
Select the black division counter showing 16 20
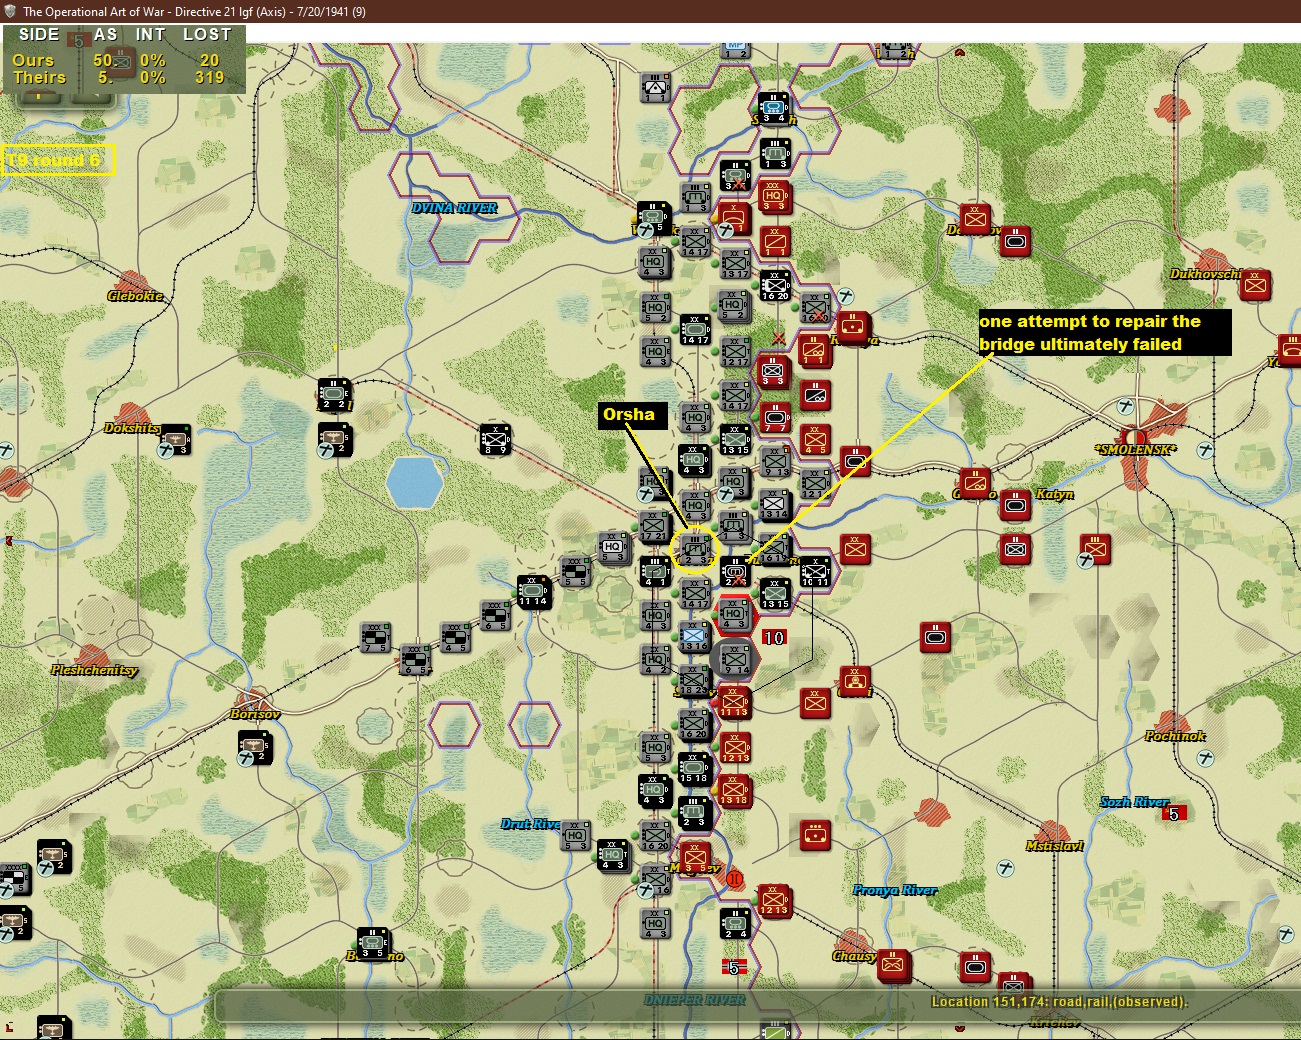pyautogui.click(x=774, y=285)
